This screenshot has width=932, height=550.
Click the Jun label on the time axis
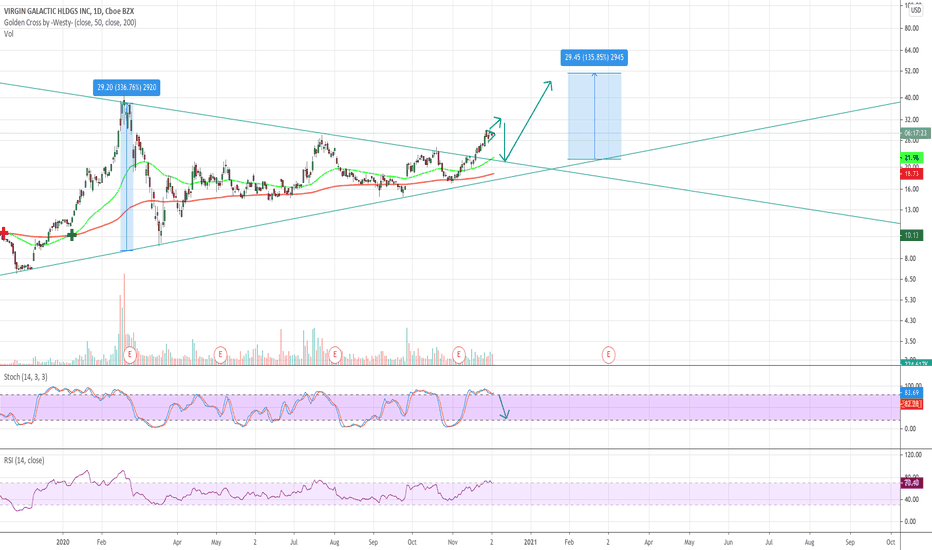[x=728, y=542]
